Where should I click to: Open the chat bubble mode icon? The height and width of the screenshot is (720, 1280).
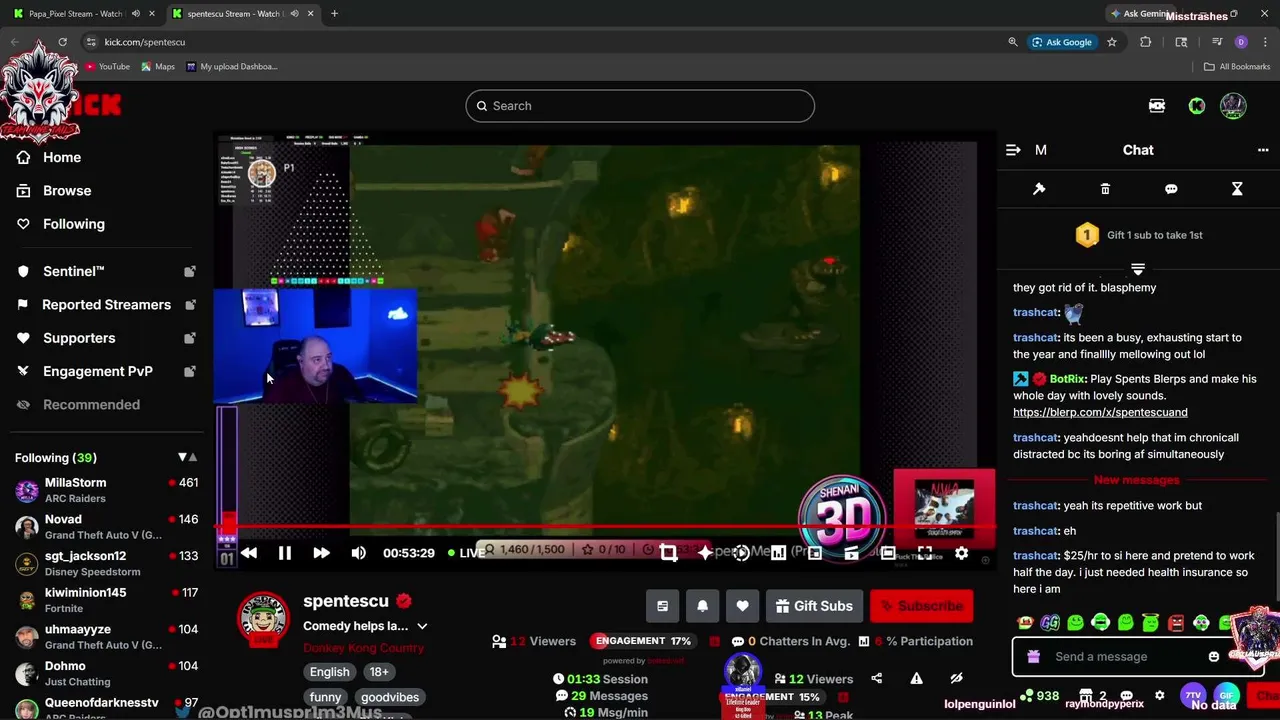coord(1171,189)
